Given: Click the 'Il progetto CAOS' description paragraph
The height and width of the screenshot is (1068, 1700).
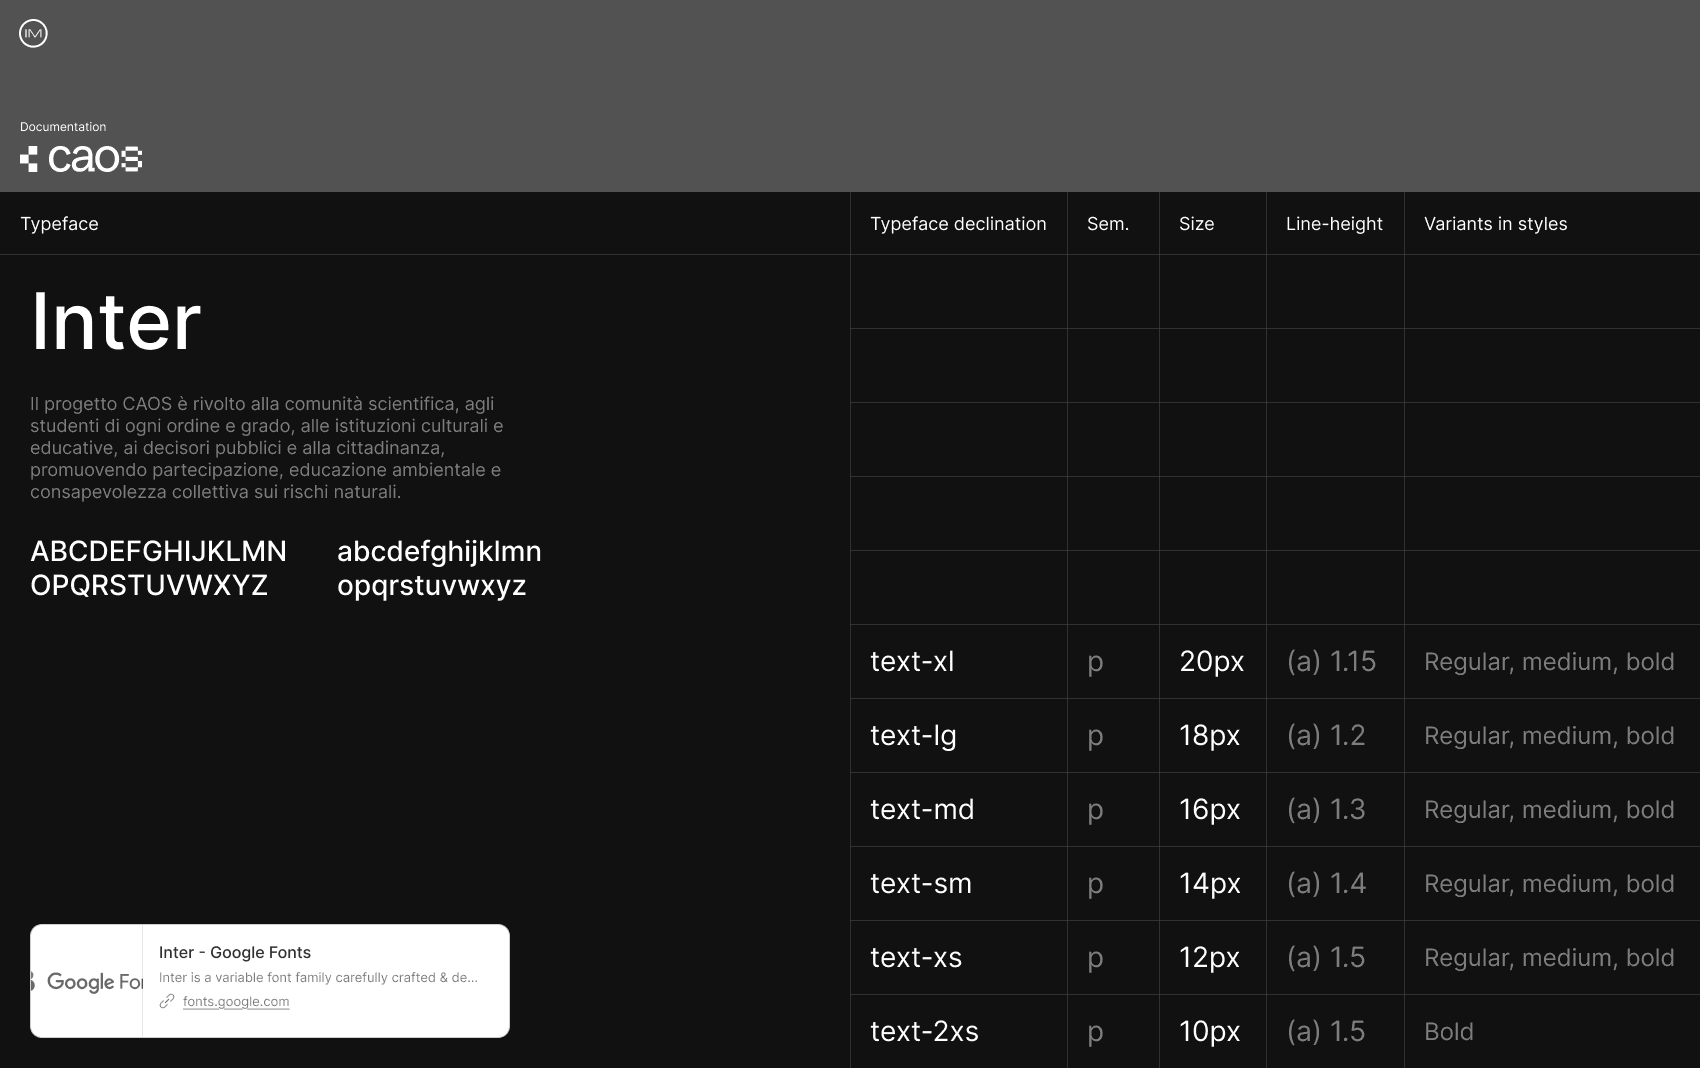Looking at the screenshot, I should [267, 448].
